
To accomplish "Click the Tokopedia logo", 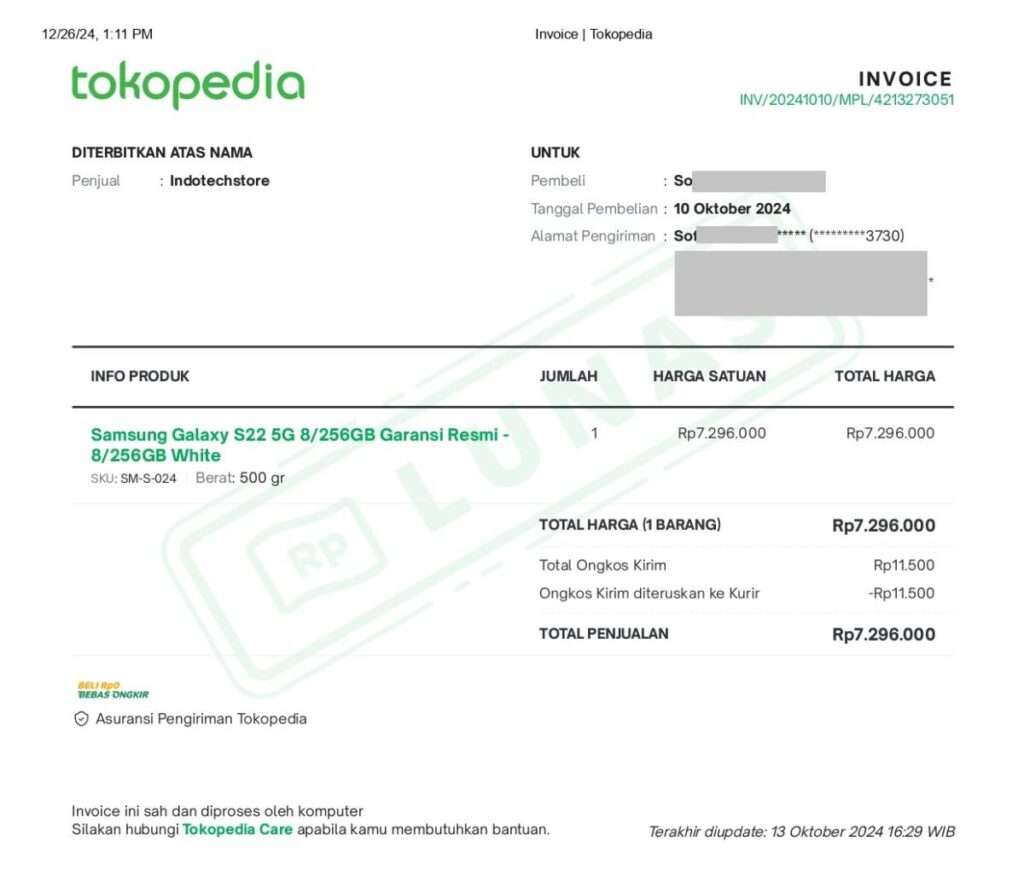I will (186, 83).
